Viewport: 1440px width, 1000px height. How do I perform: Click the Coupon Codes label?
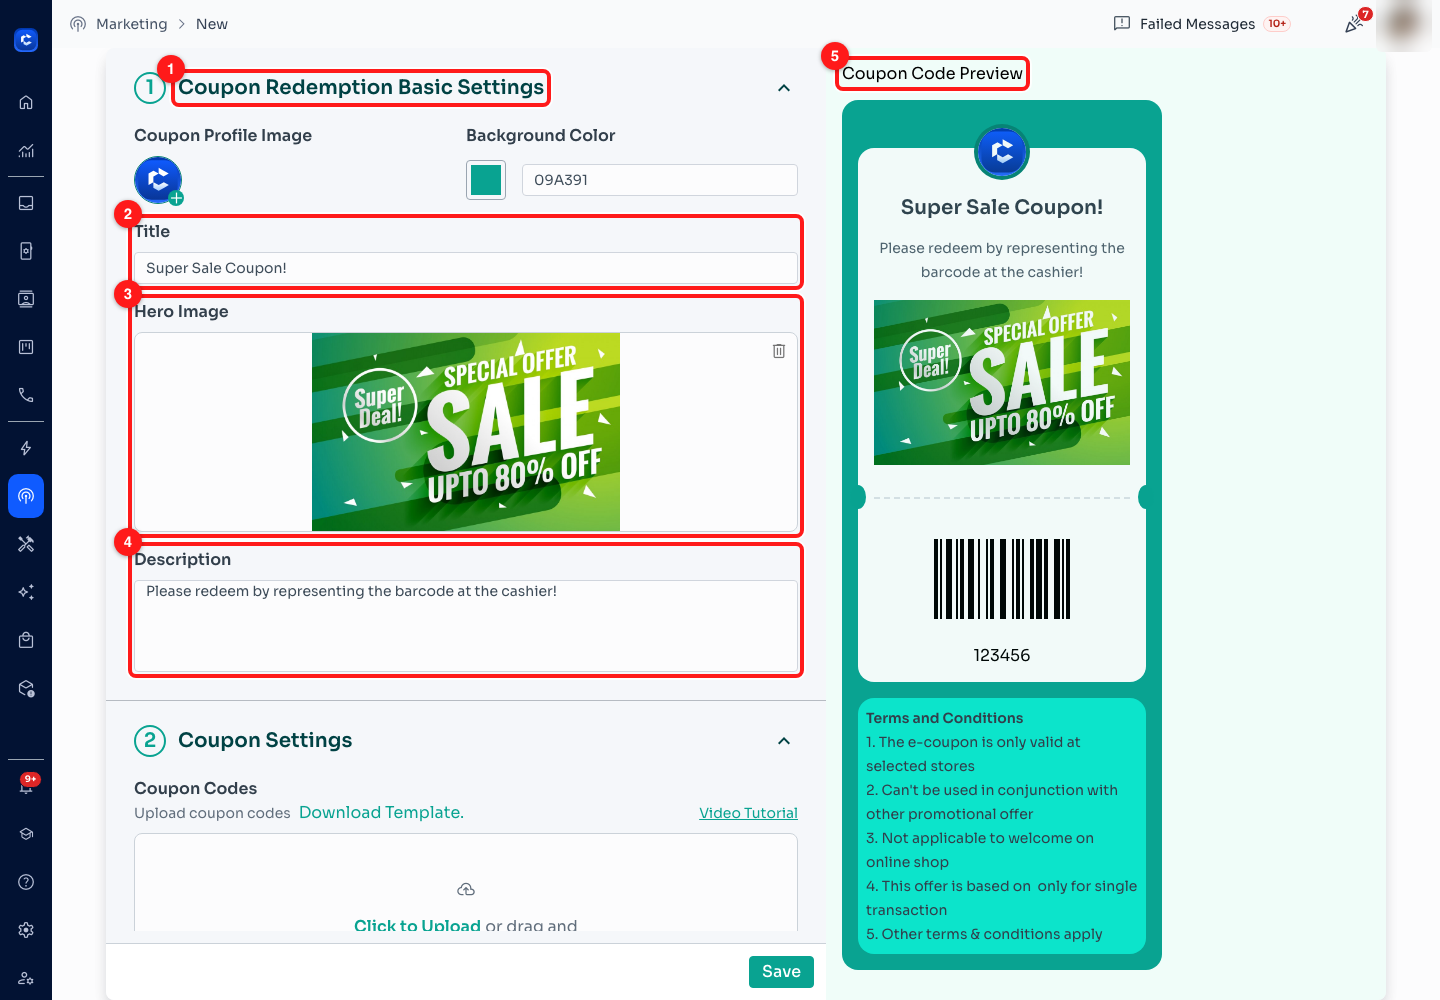(195, 788)
